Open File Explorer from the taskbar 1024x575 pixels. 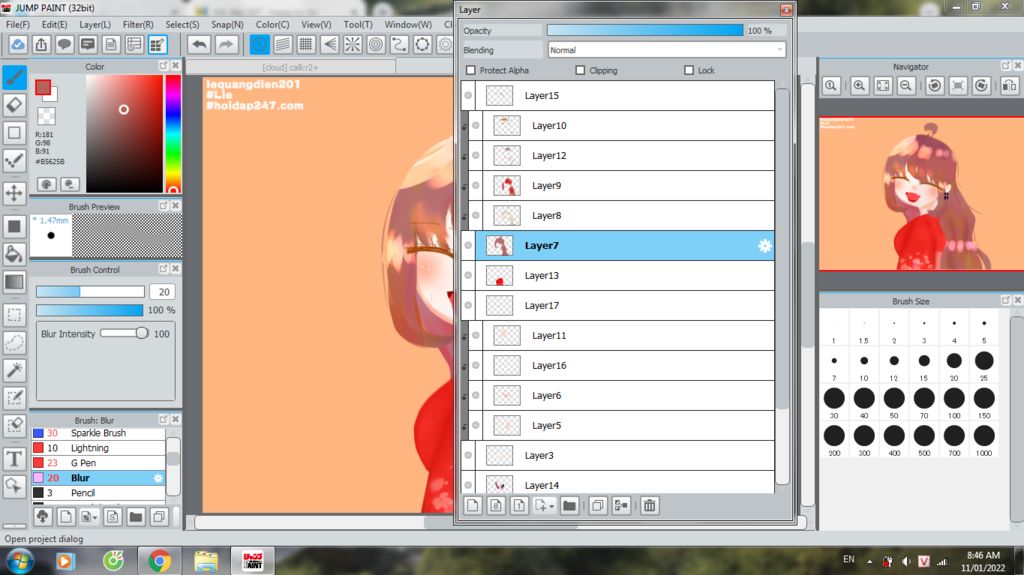pos(206,561)
